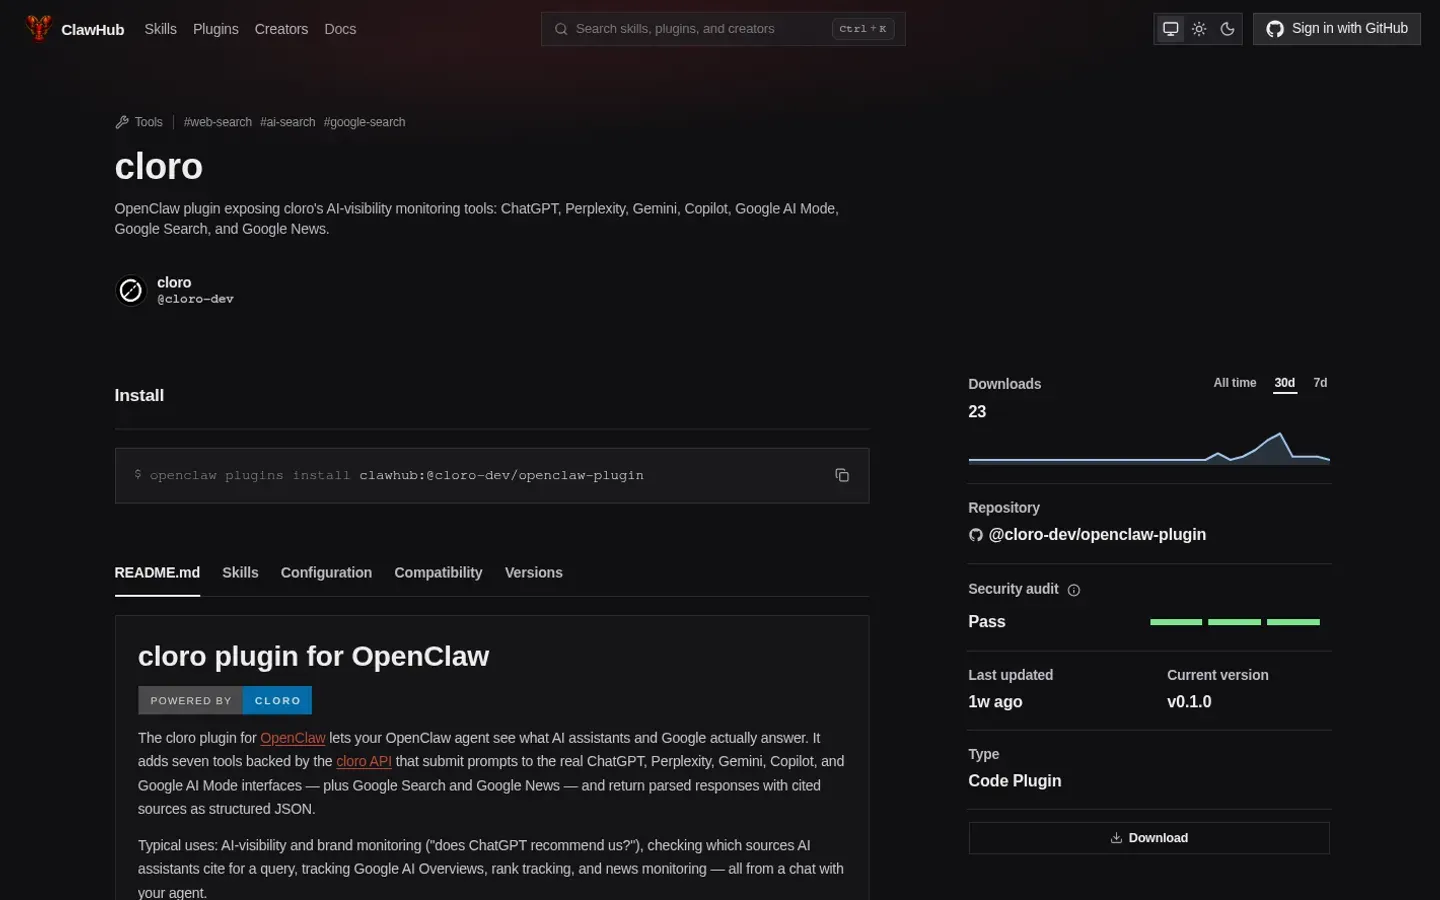The height and width of the screenshot is (900, 1440).
Task: Click the Security audit info icon
Action: point(1074,590)
